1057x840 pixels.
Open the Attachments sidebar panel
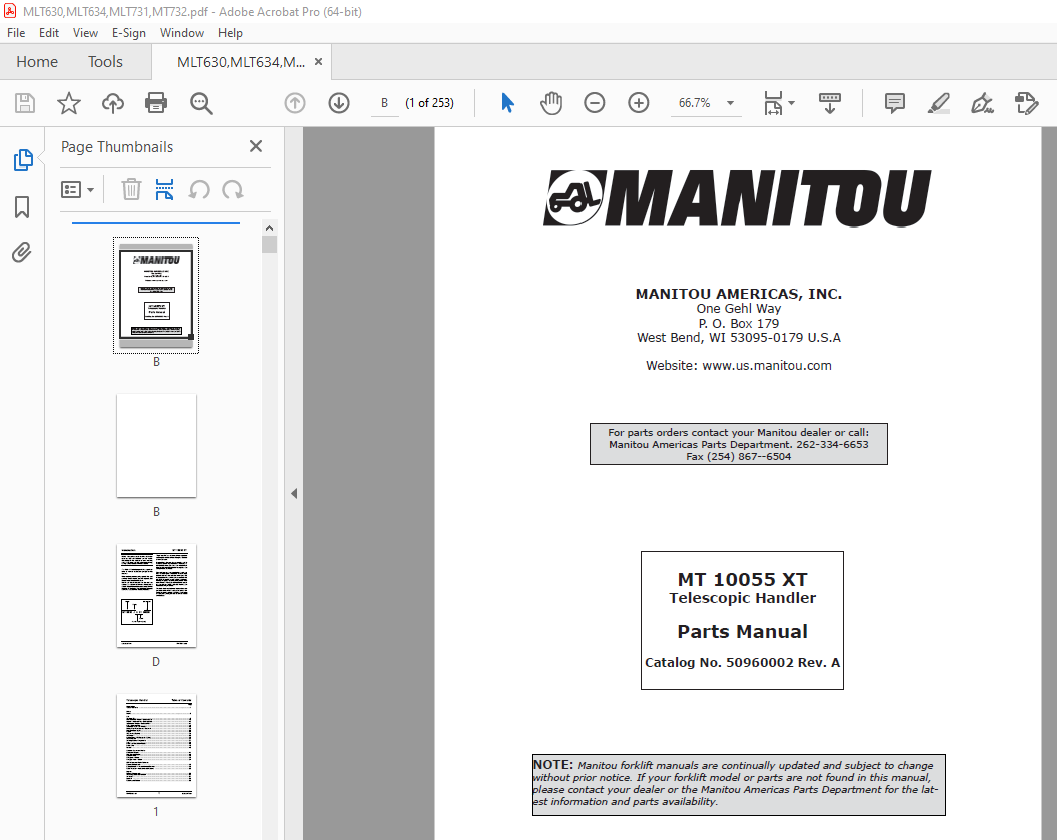pos(22,253)
